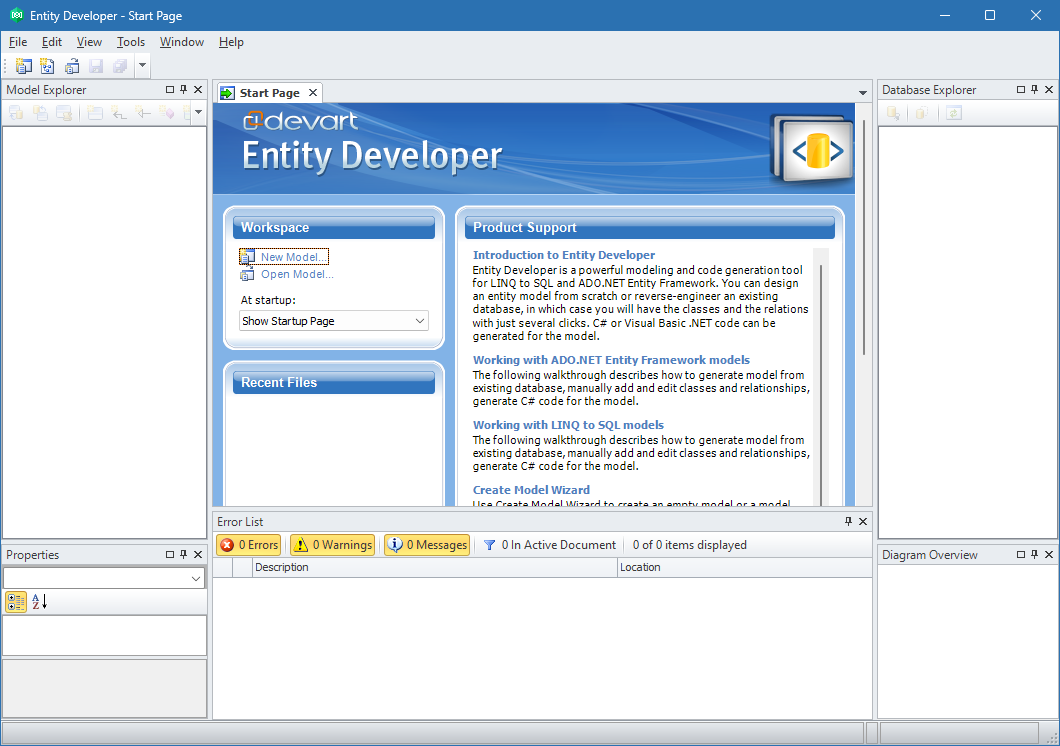1060x746 pixels.
Task: Select the Connect database icon in Database Explorer
Action: pyautogui.click(x=893, y=113)
